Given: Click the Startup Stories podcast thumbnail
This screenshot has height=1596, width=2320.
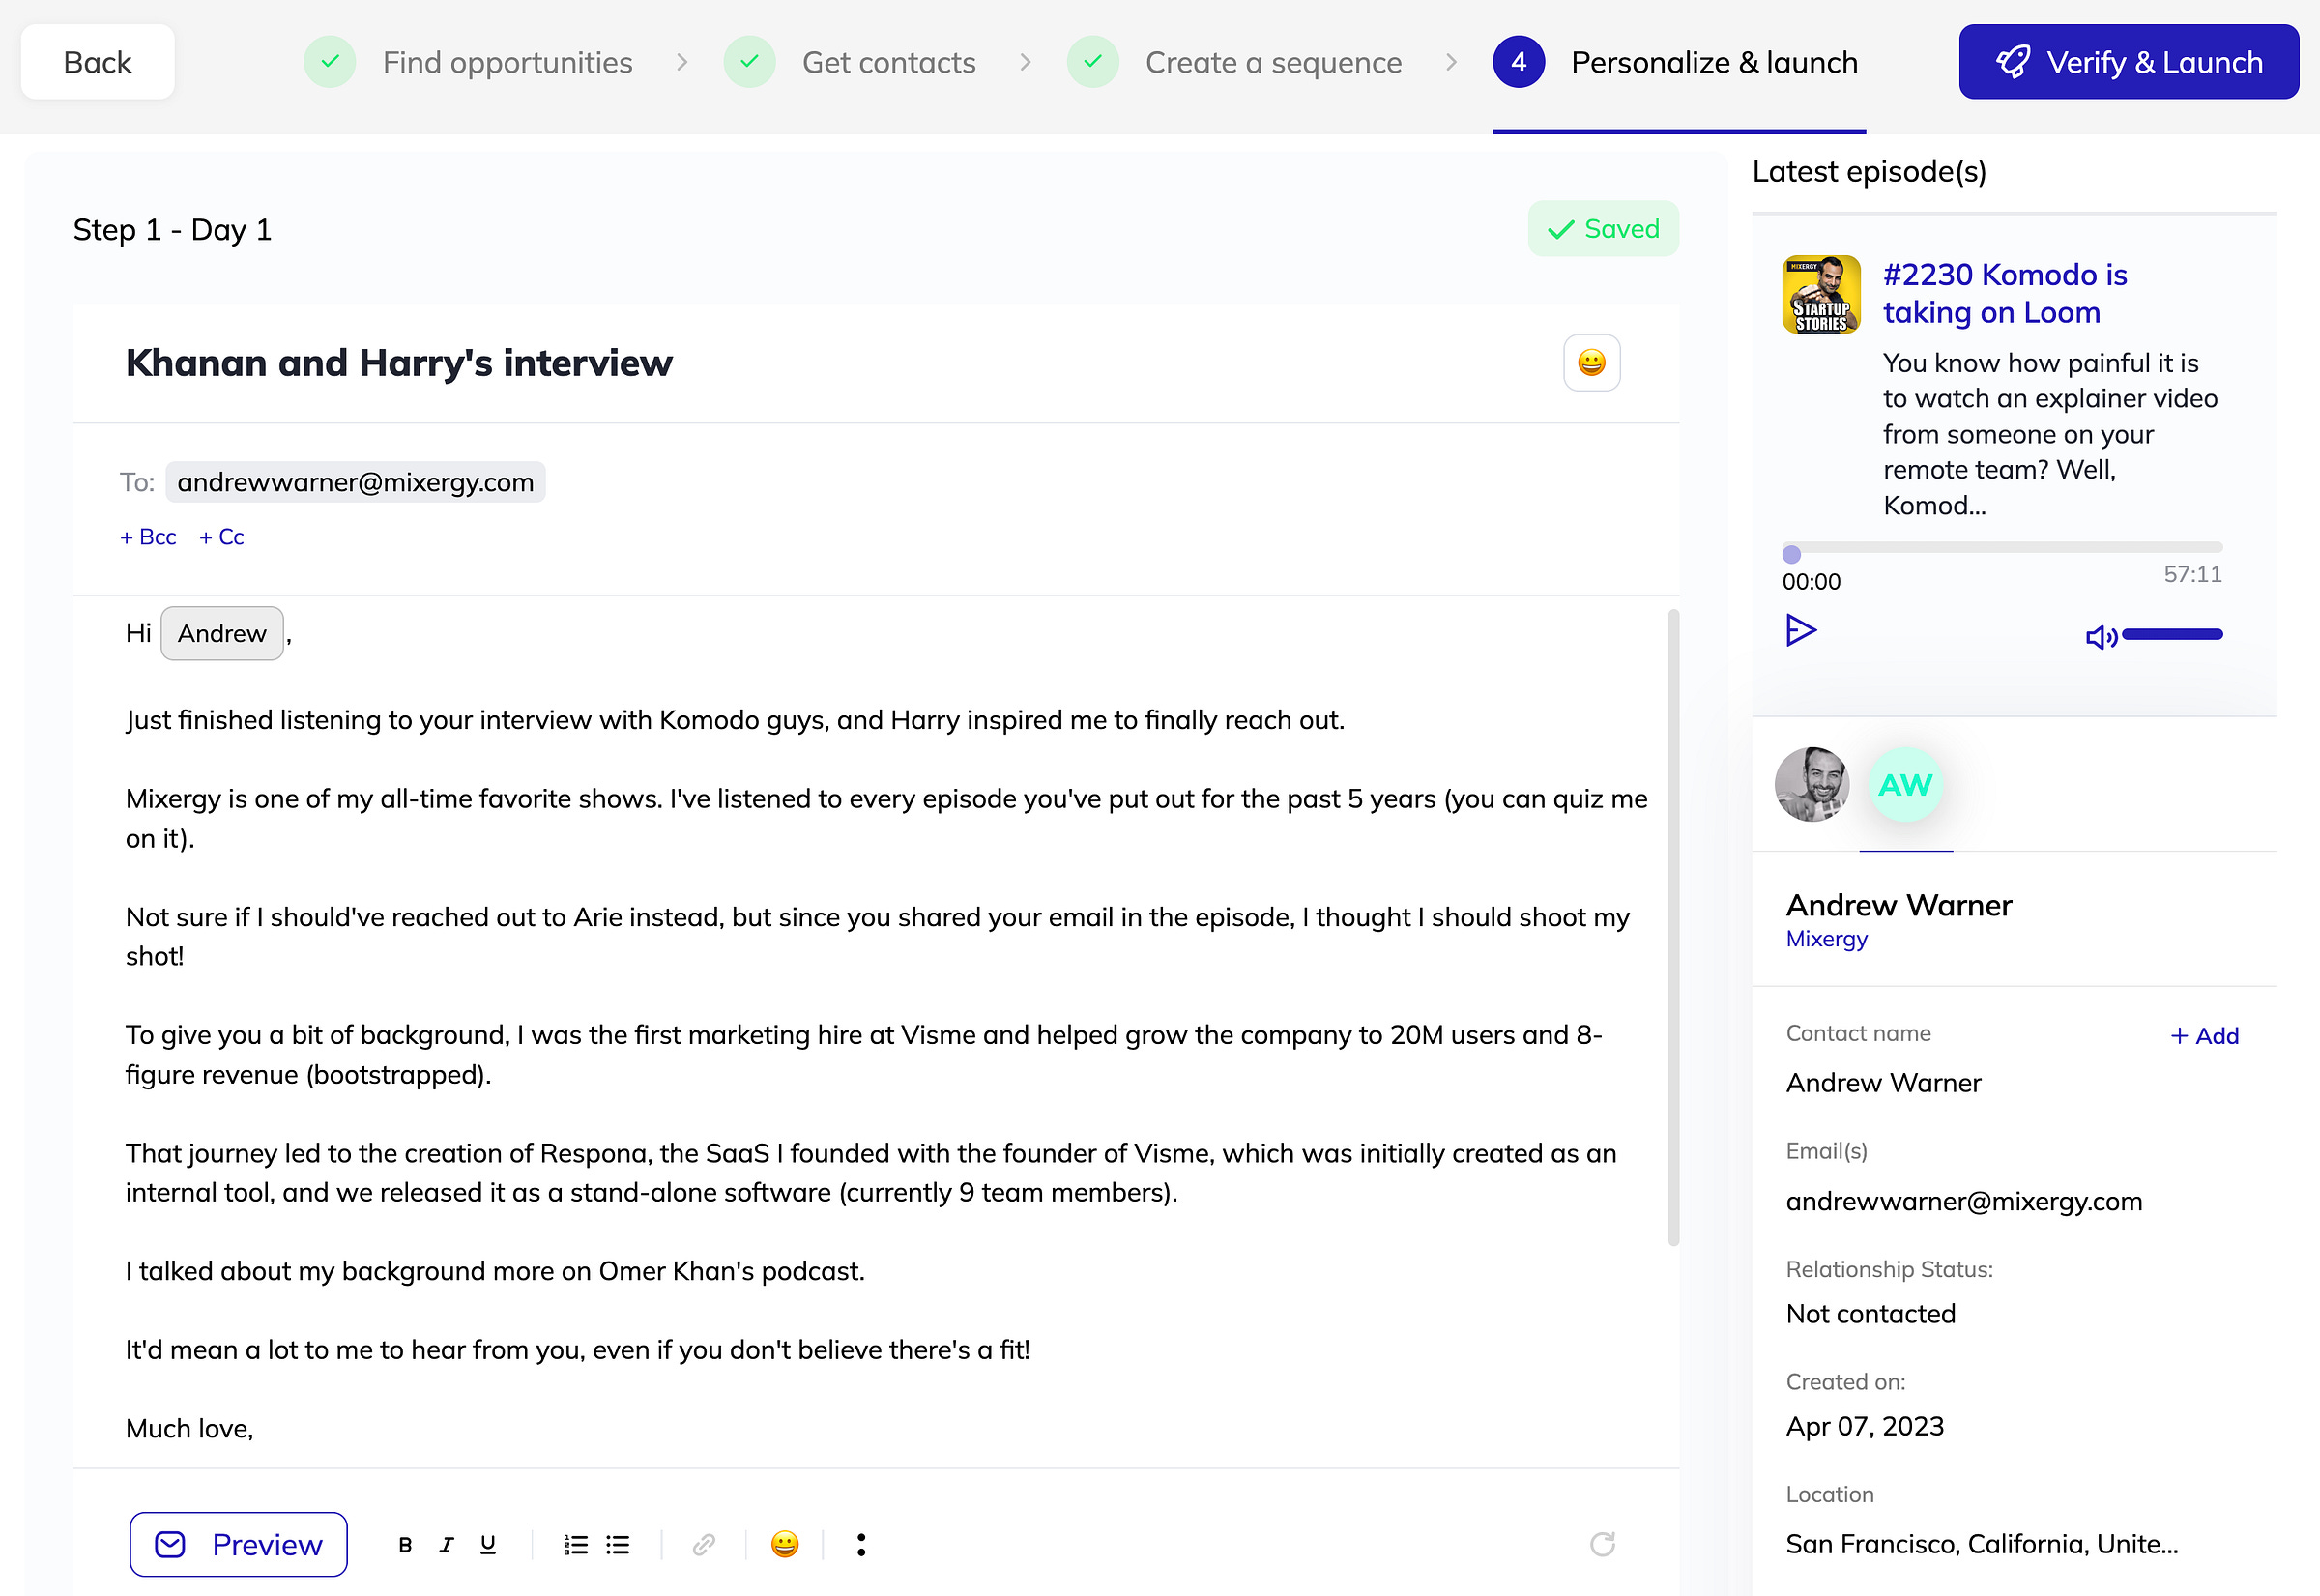Looking at the screenshot, I should (1821, 294).
